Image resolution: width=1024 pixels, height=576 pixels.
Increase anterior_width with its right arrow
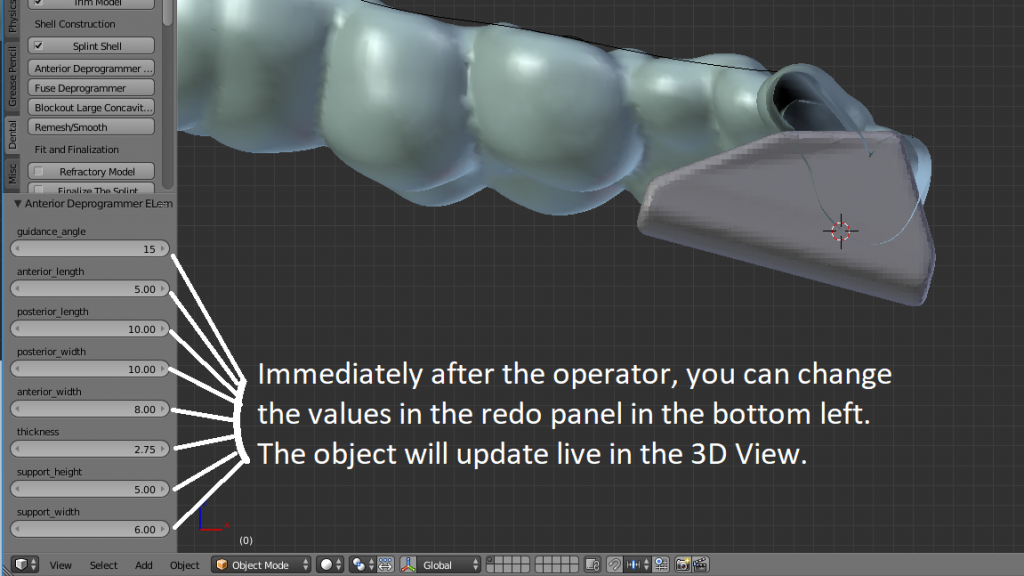163,409
